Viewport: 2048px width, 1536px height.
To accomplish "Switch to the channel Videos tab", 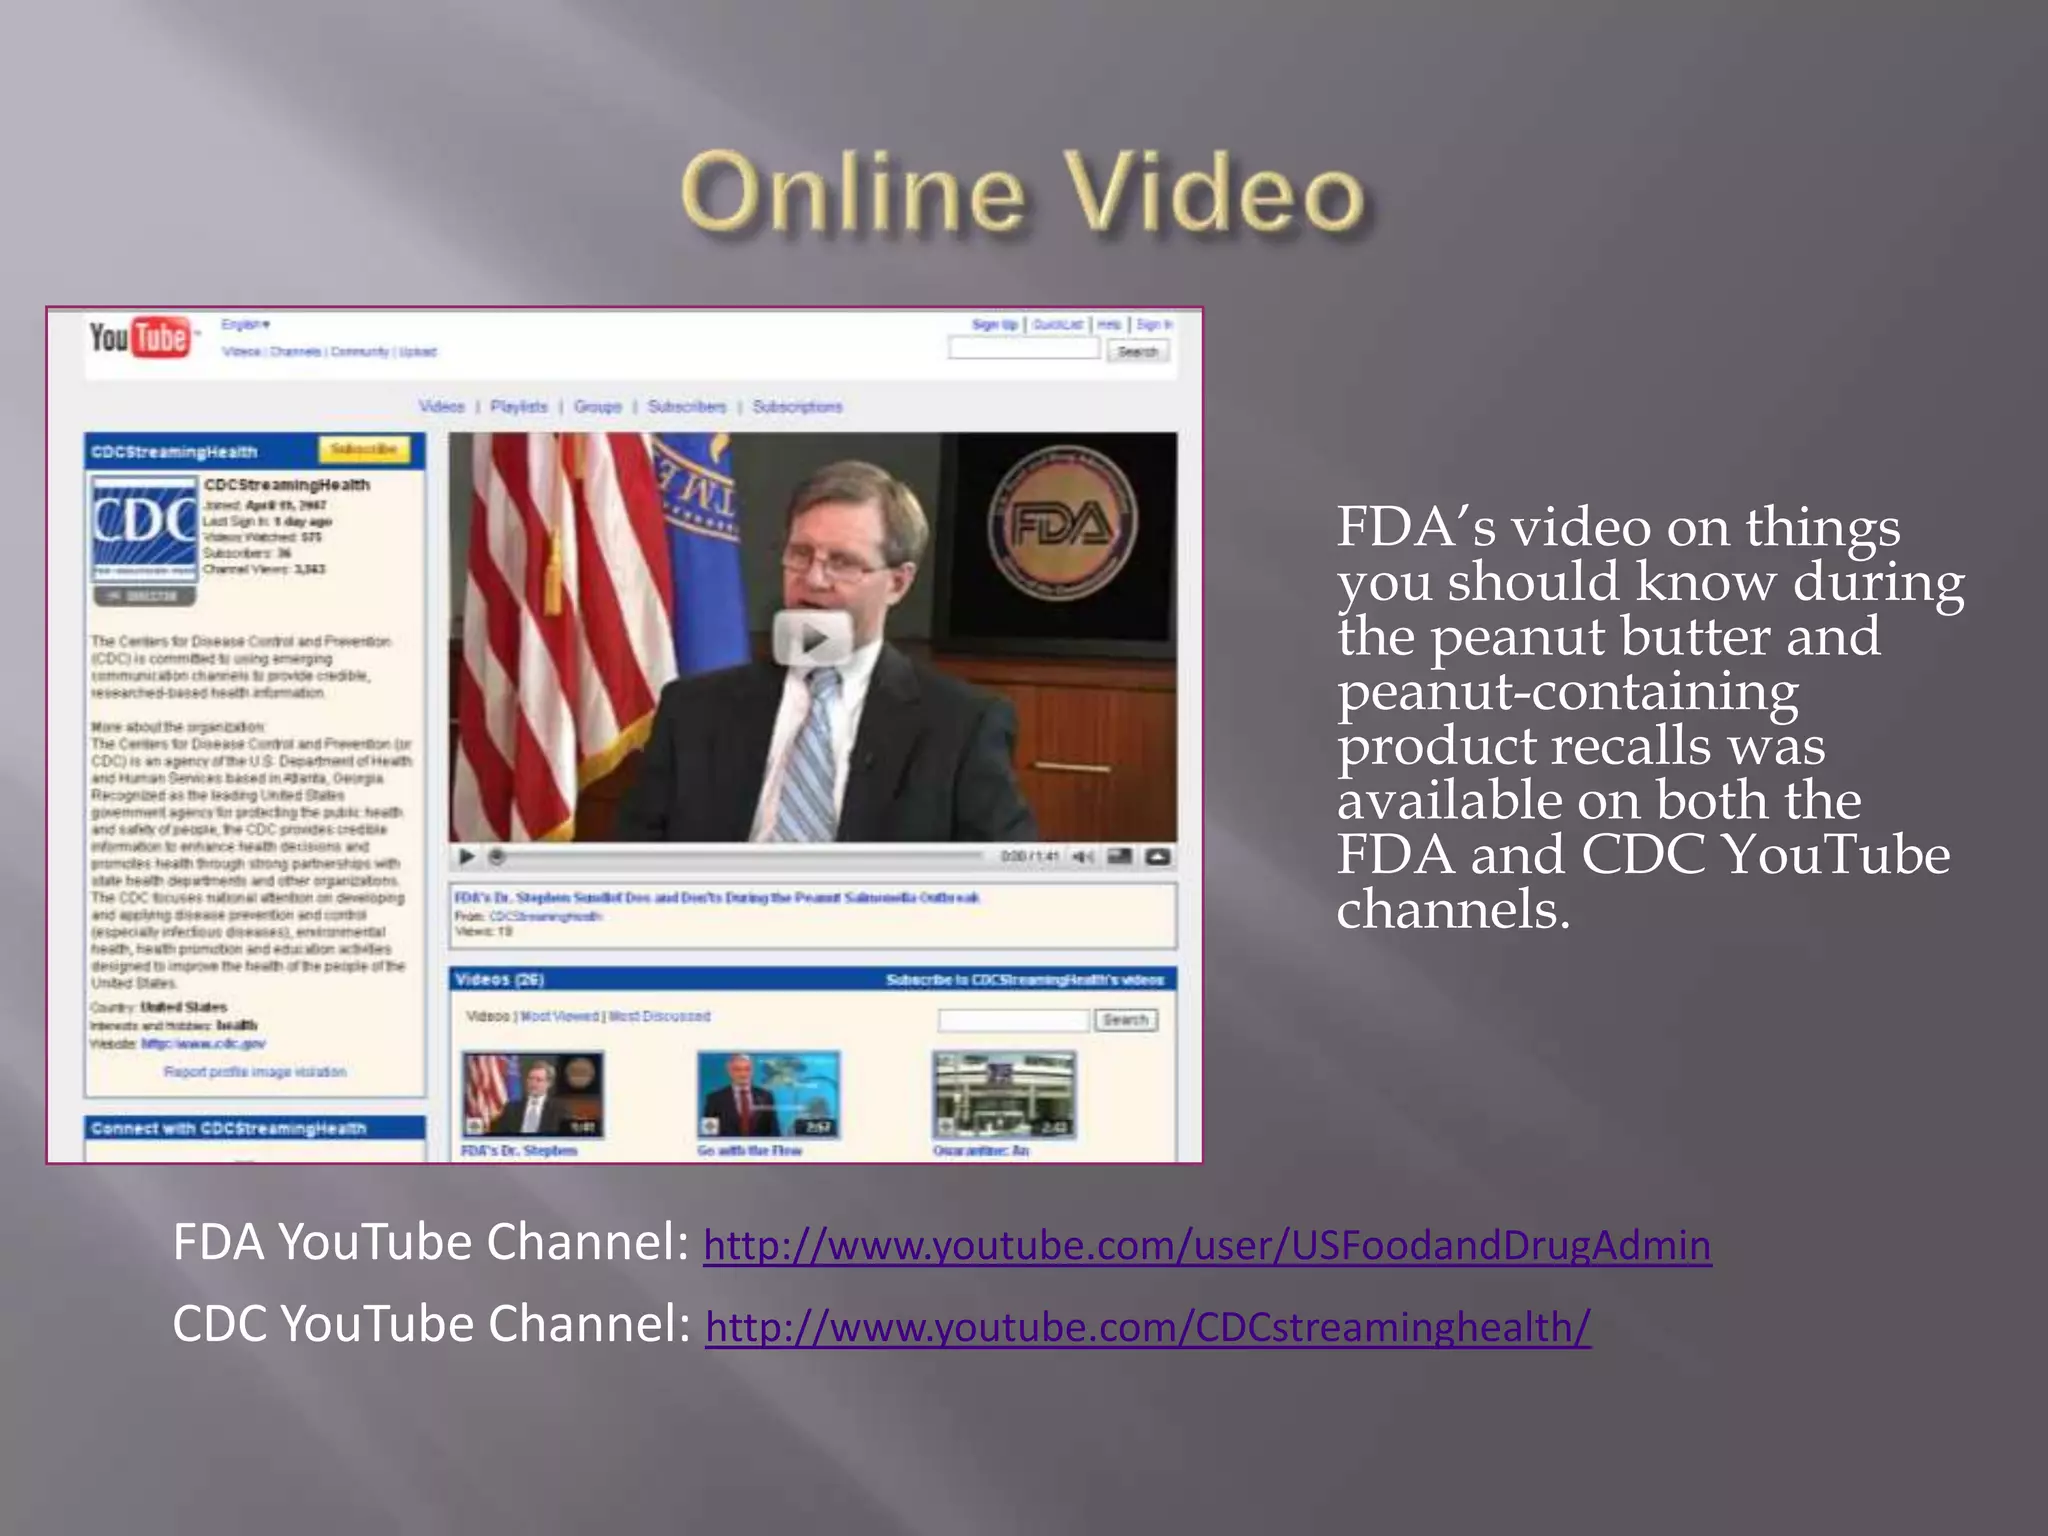I will [x=442, y=406].
